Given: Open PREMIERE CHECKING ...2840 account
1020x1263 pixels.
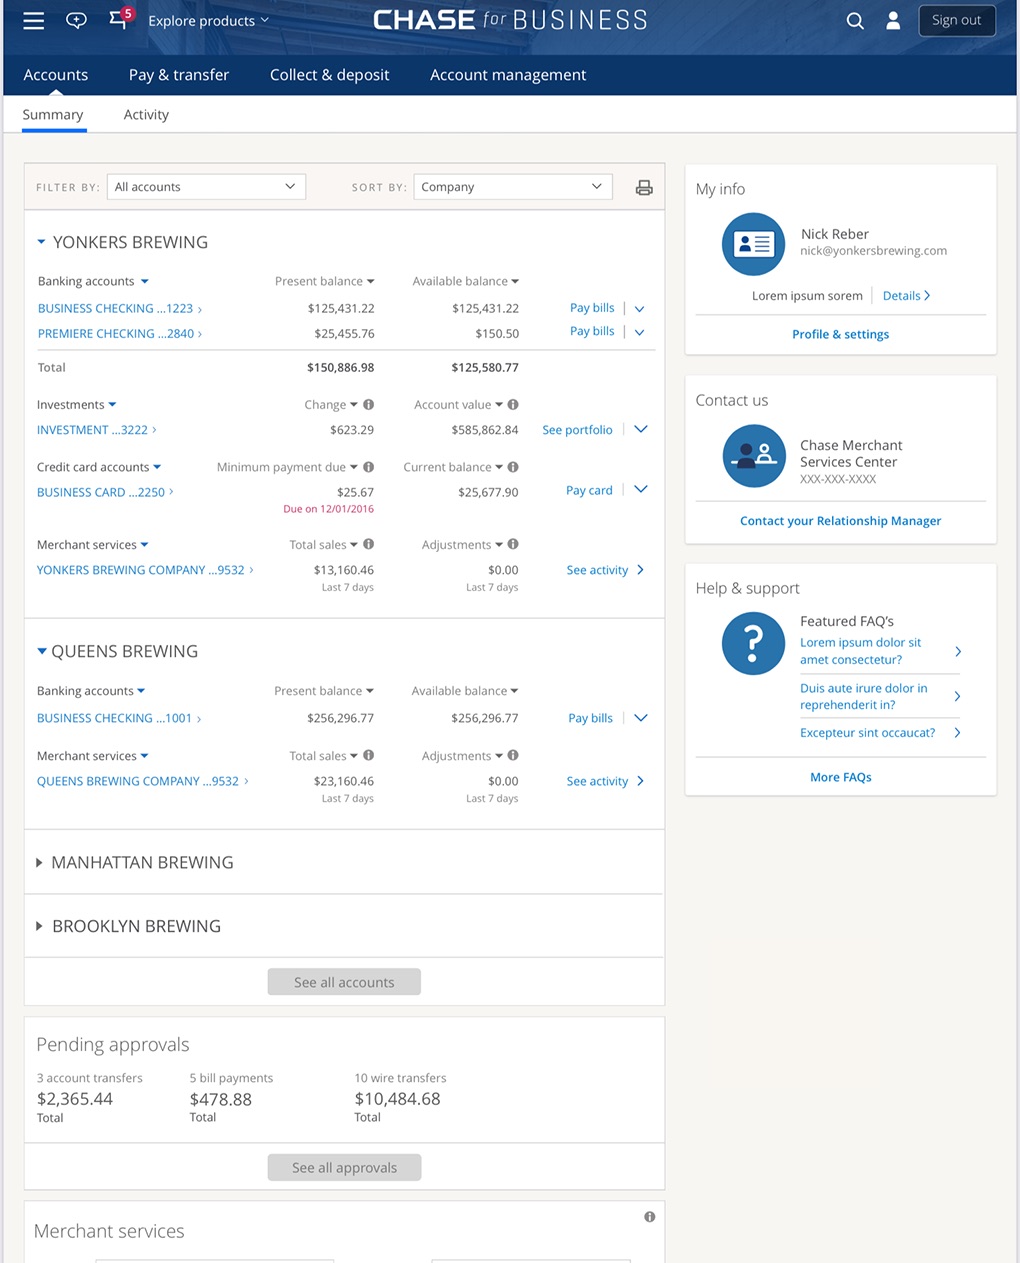Looking at the screenshot, I should pos(119,334).
